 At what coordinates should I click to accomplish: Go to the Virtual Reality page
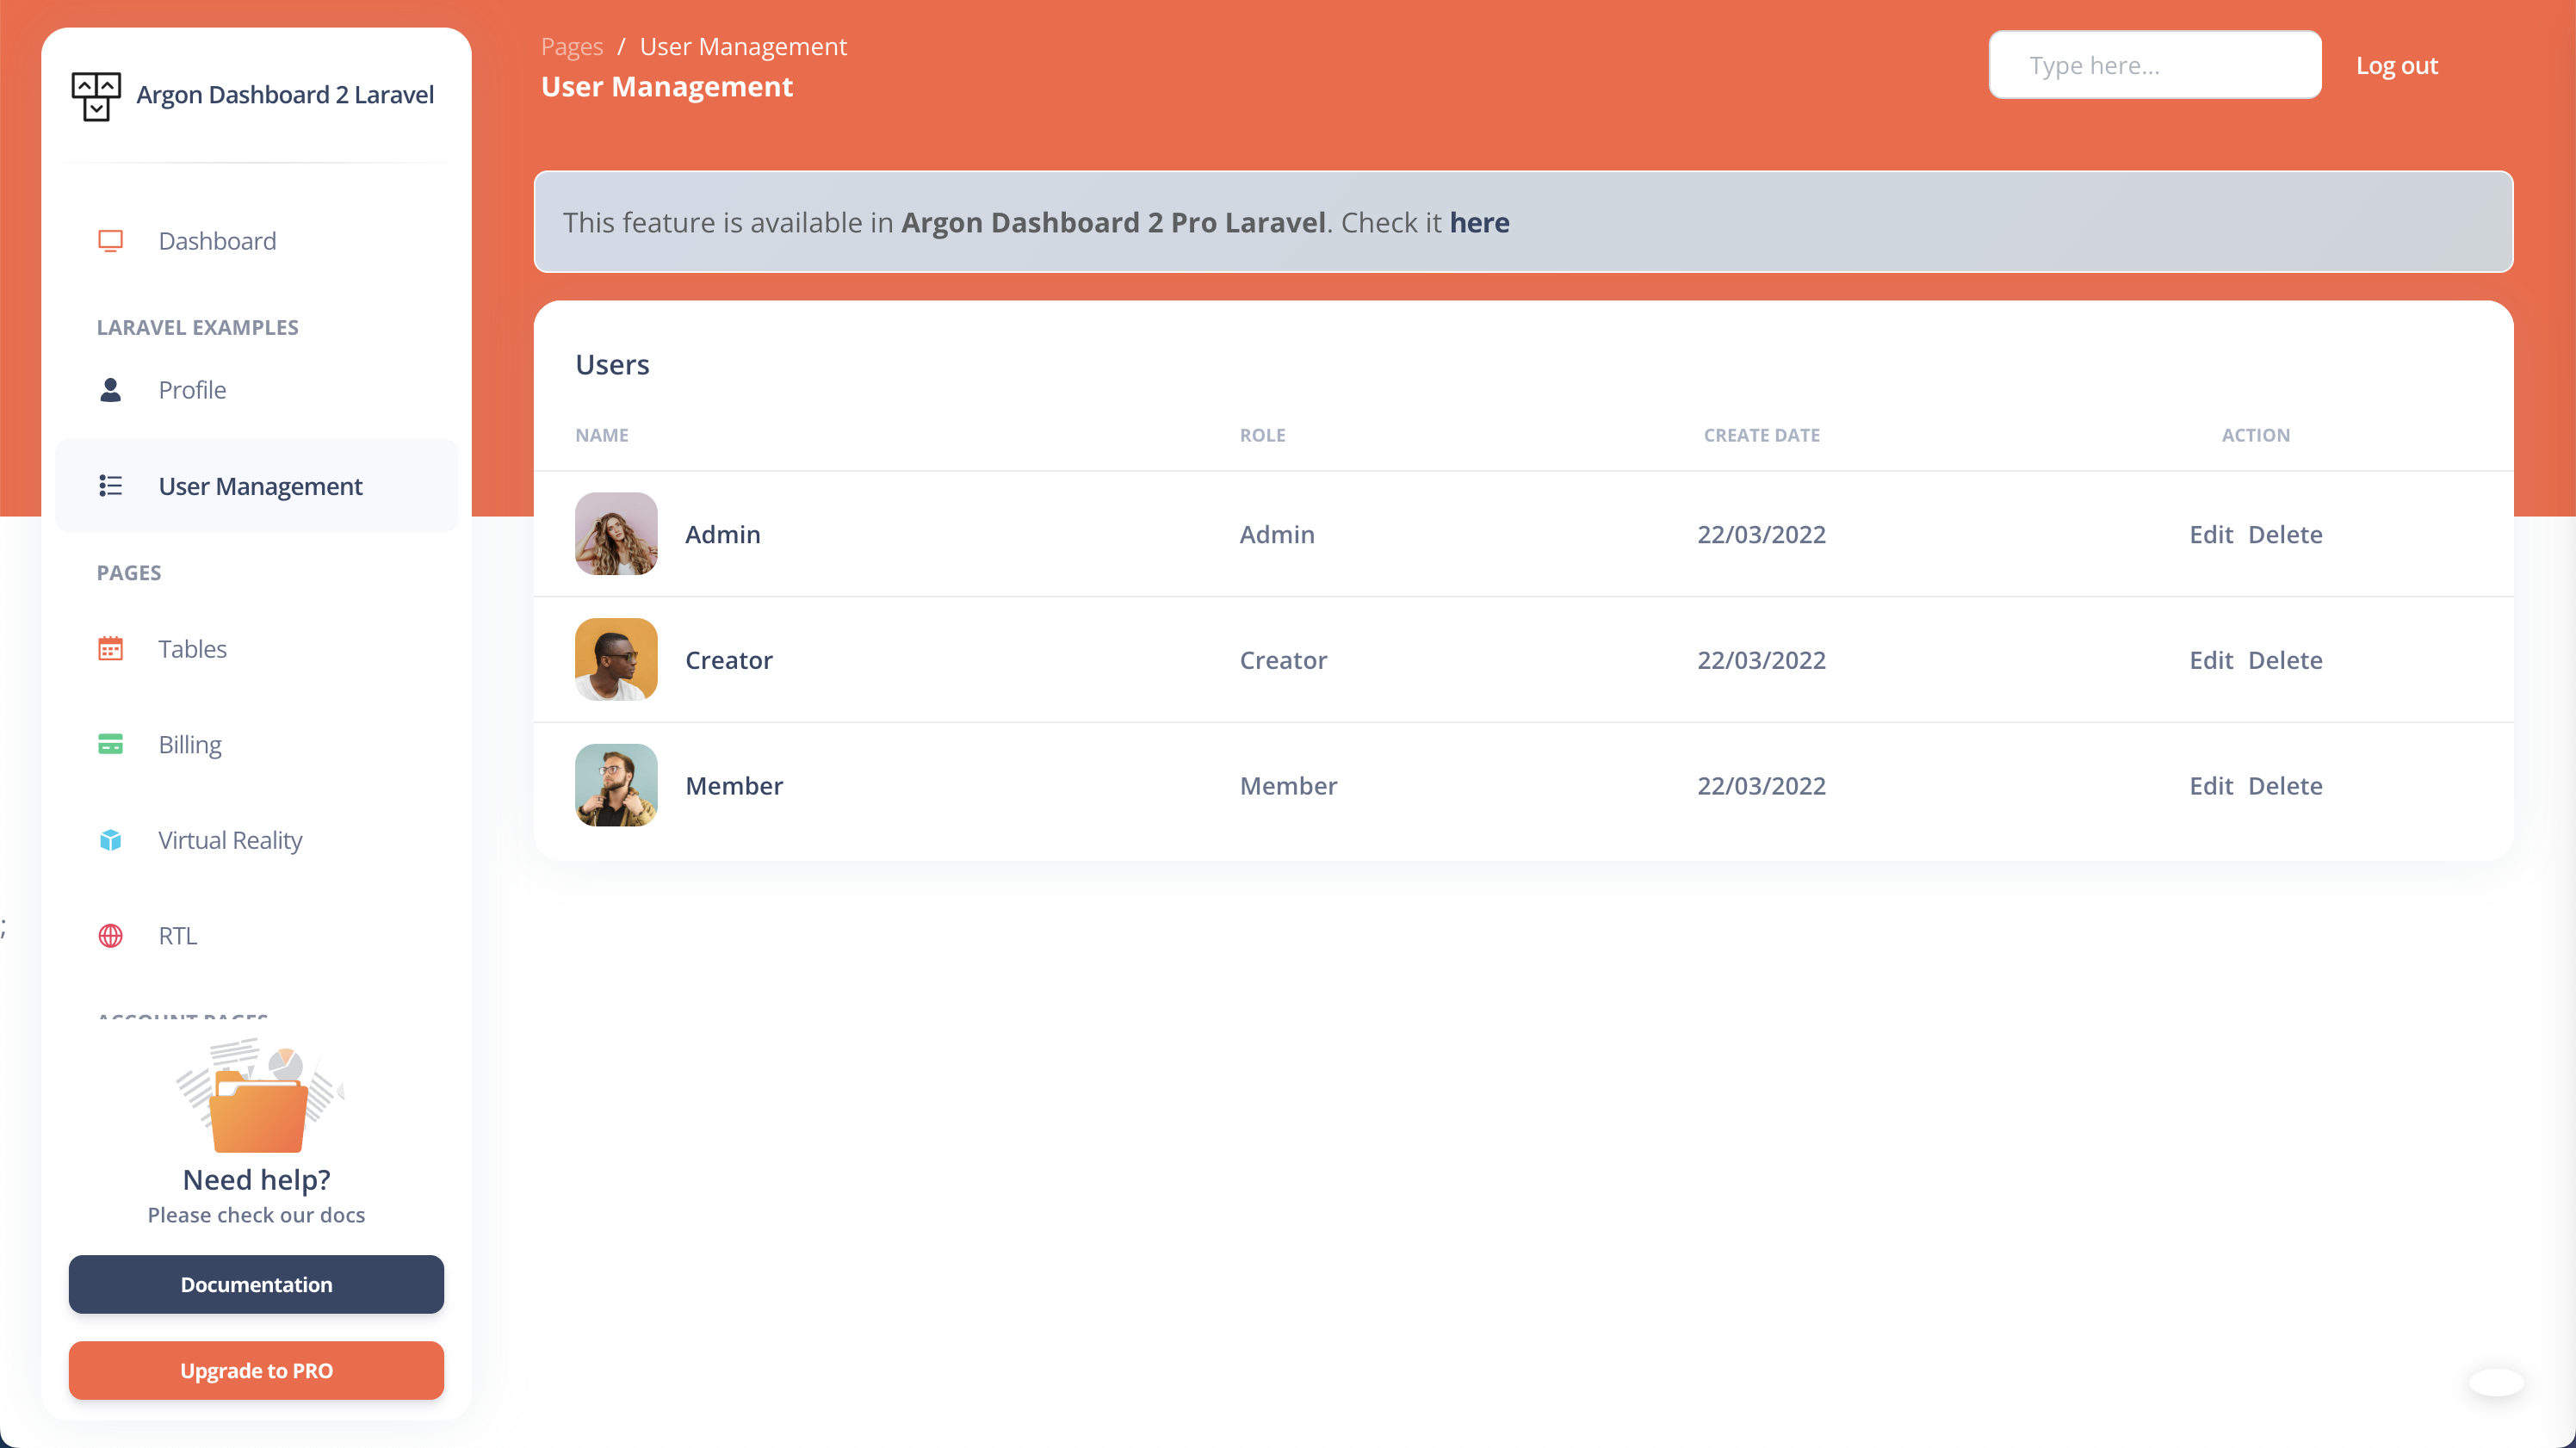click(230, 840)
